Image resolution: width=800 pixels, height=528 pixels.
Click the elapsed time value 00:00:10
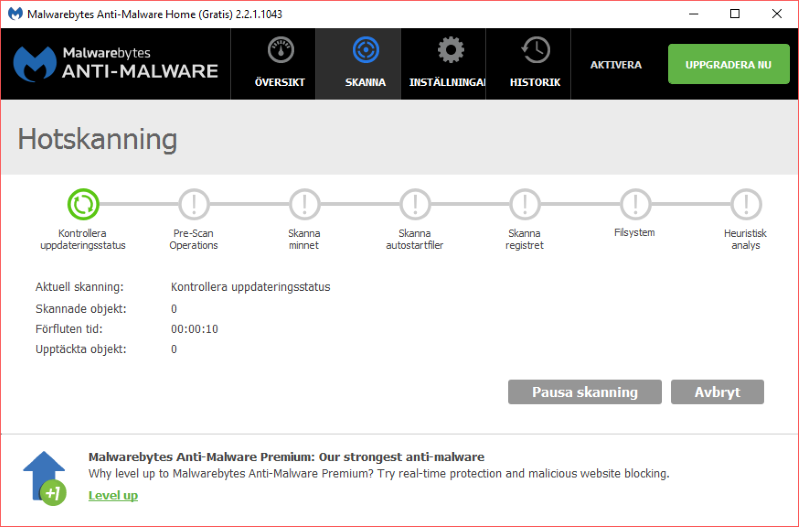pyautogui.click(x=194, y=329)
